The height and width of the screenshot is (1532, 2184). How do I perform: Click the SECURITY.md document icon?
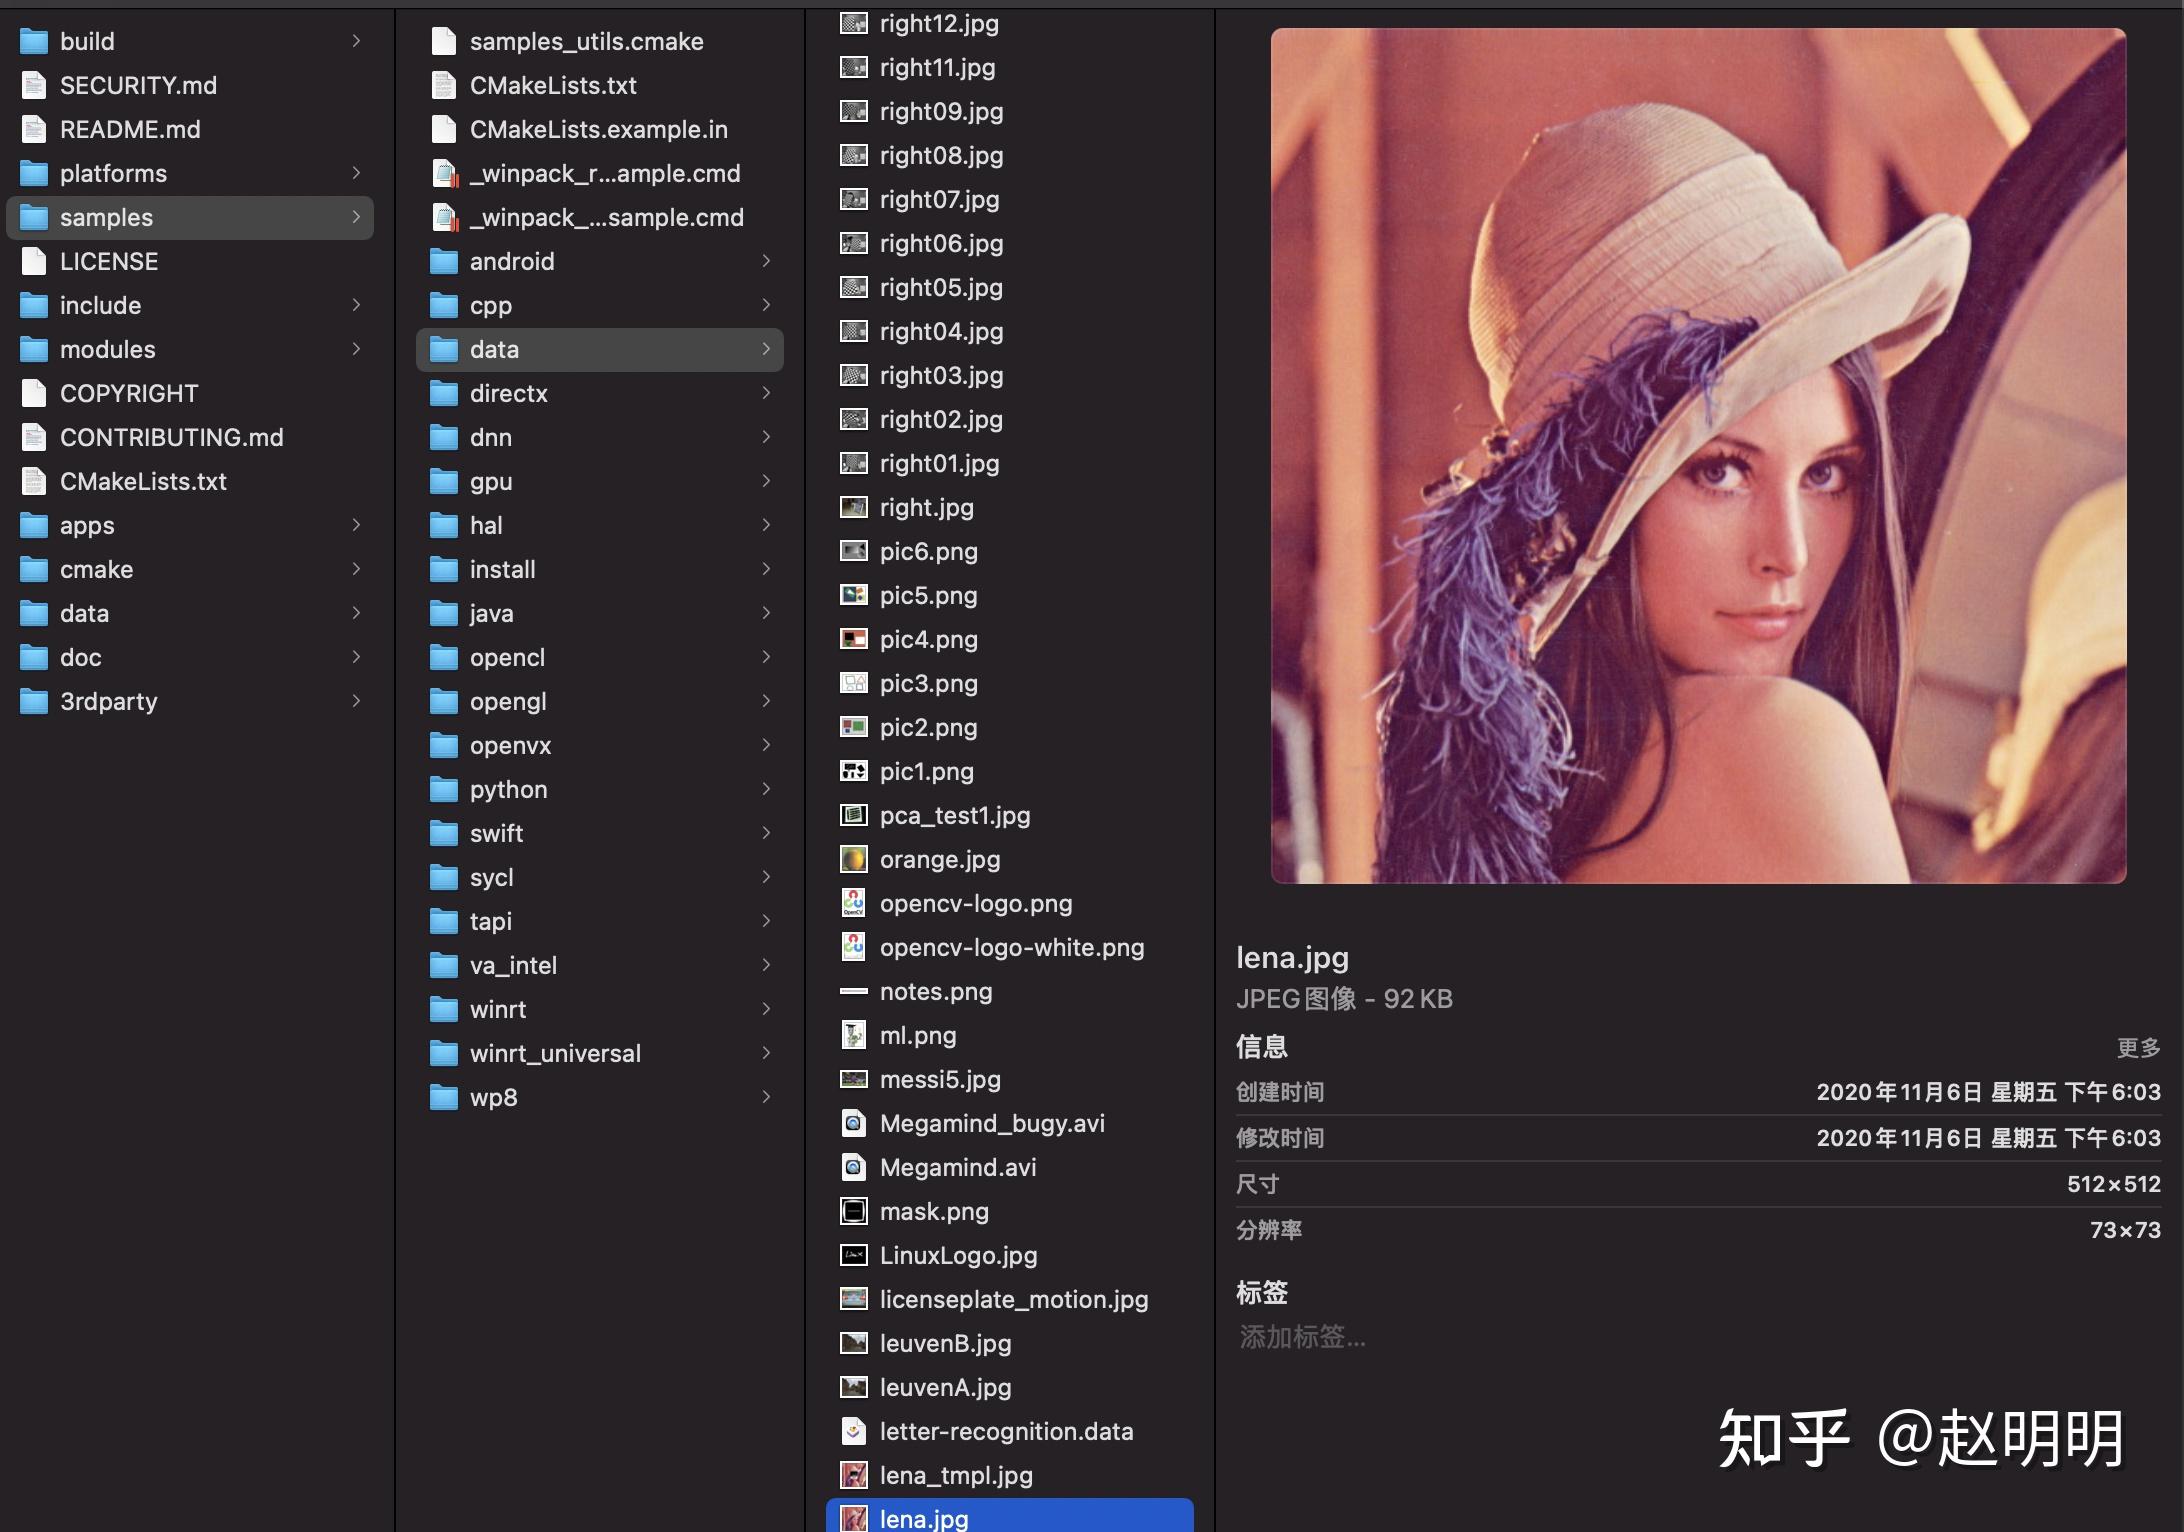34,85
